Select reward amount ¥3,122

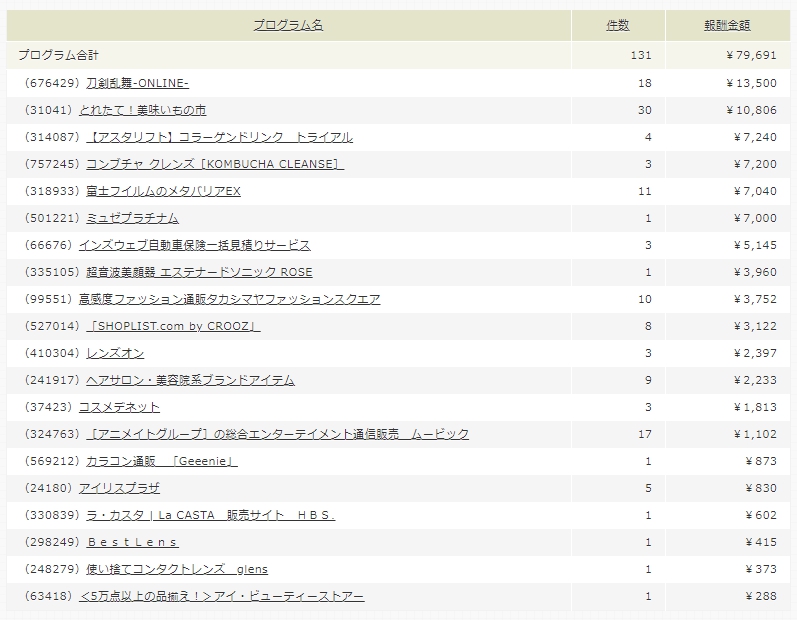[x=755, y=325]
